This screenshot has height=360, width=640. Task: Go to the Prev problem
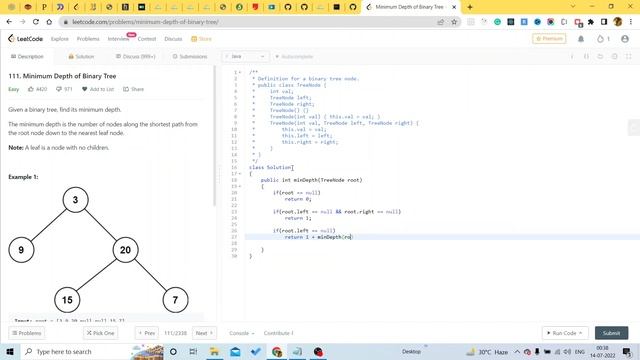click(147, 333)
